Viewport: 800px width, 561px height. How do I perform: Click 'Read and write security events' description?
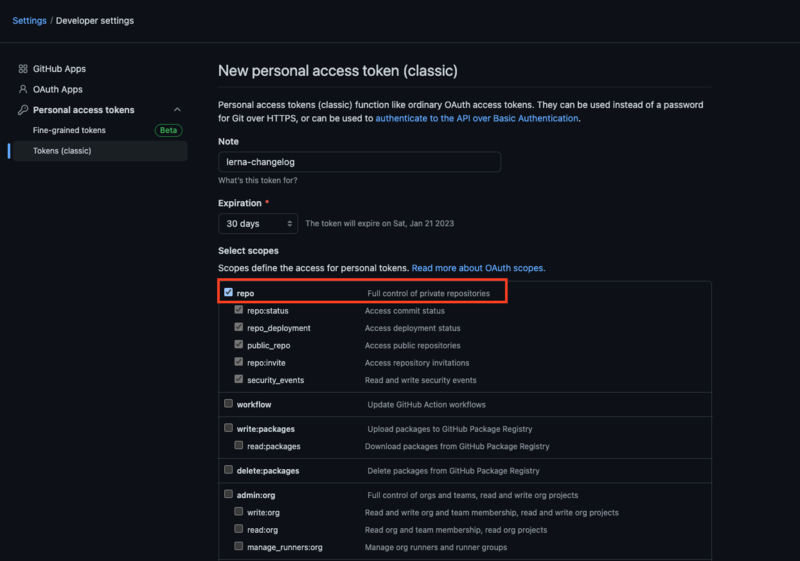(x=420, y=380)
